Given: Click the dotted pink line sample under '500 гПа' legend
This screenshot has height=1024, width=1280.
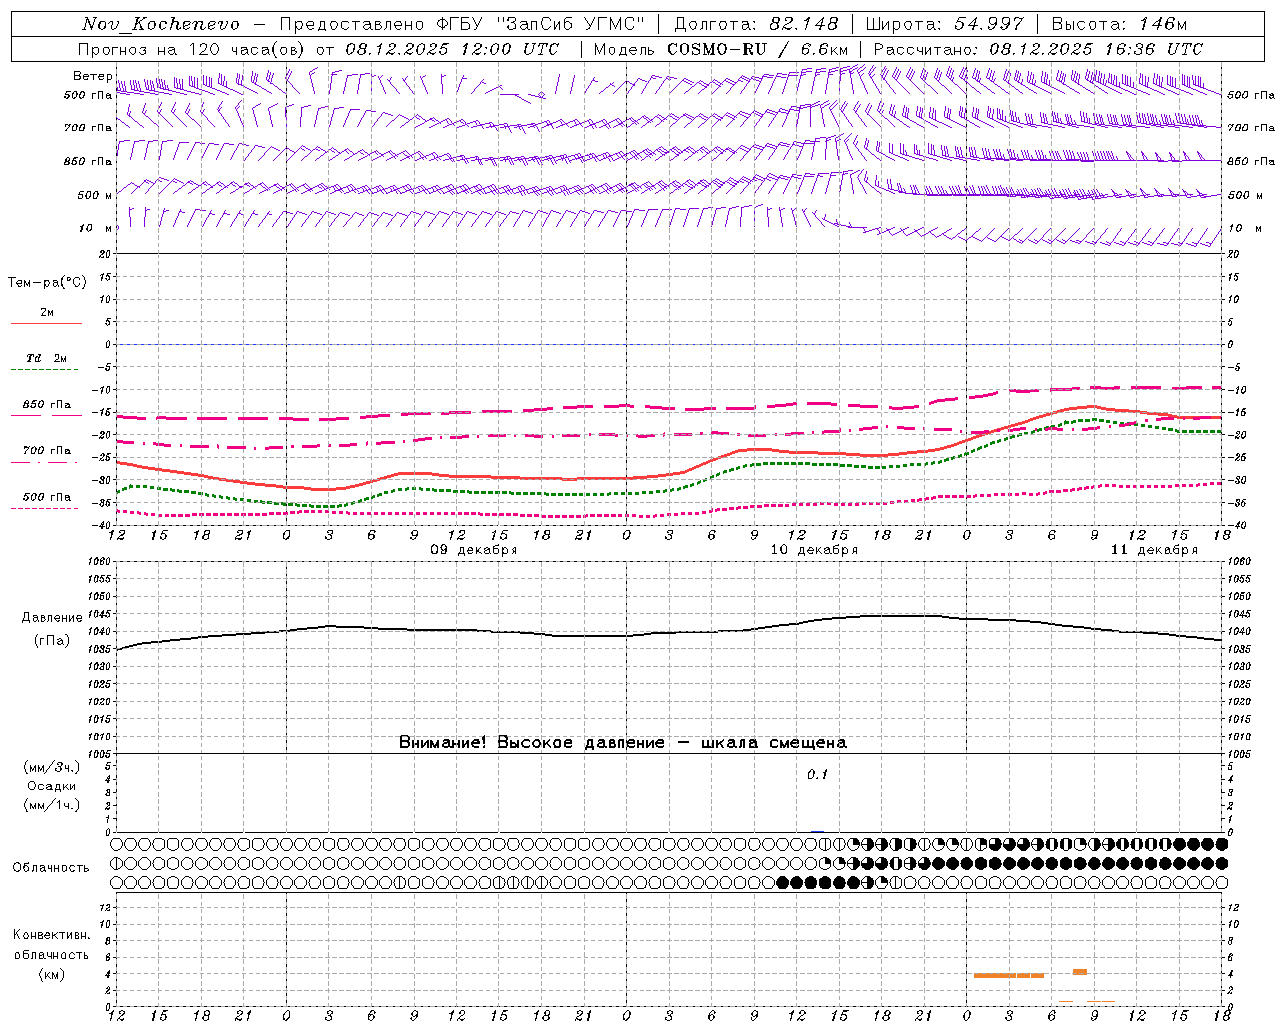Looking at the screenshot, I should click(x=45, y=509).
